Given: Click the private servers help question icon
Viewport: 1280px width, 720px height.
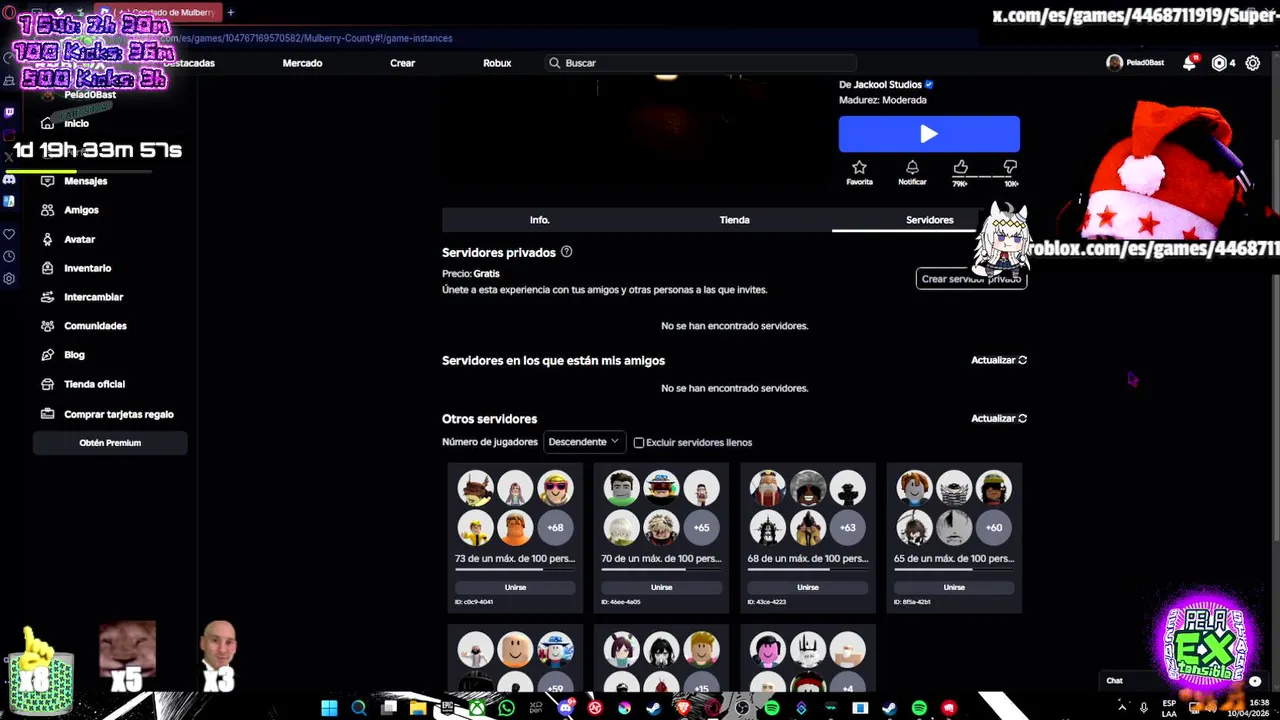Looking at the screenshot, I should coord(566,252).
